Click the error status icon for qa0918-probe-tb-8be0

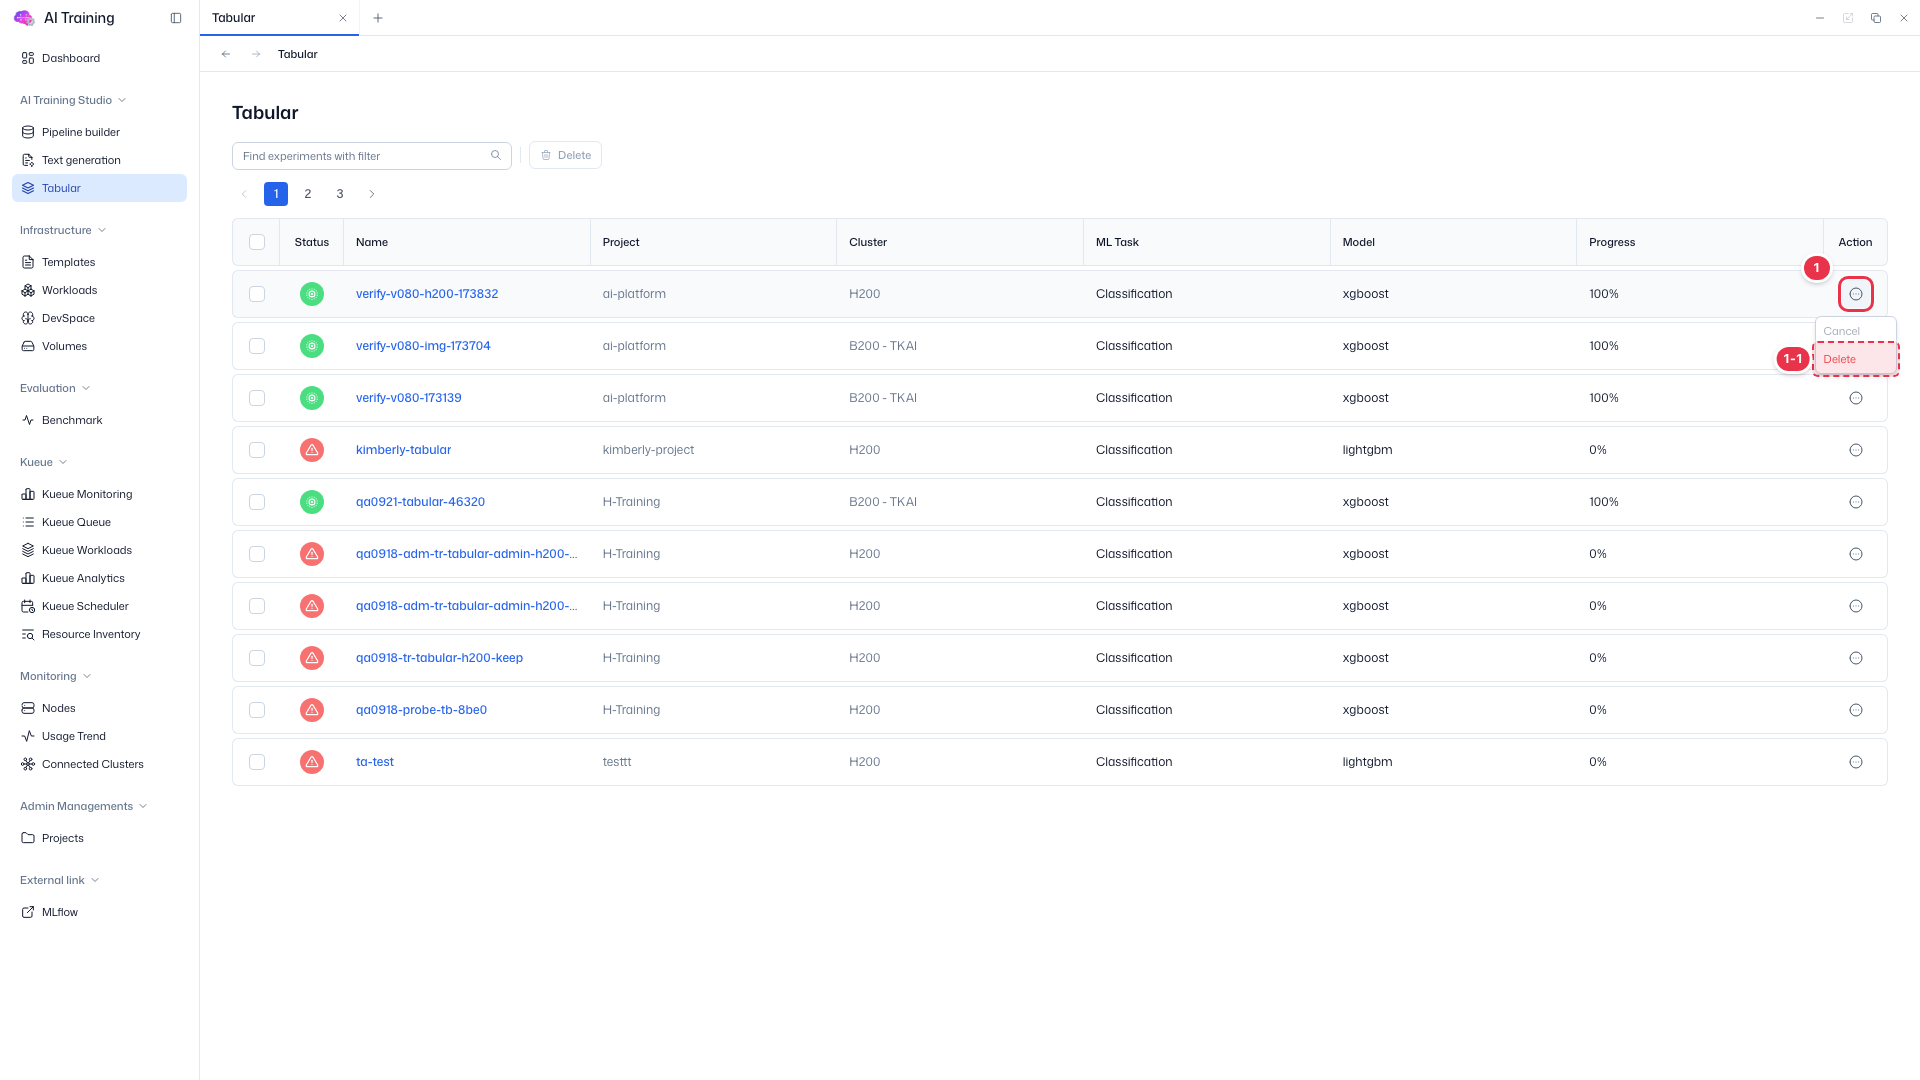click(312, 710)
